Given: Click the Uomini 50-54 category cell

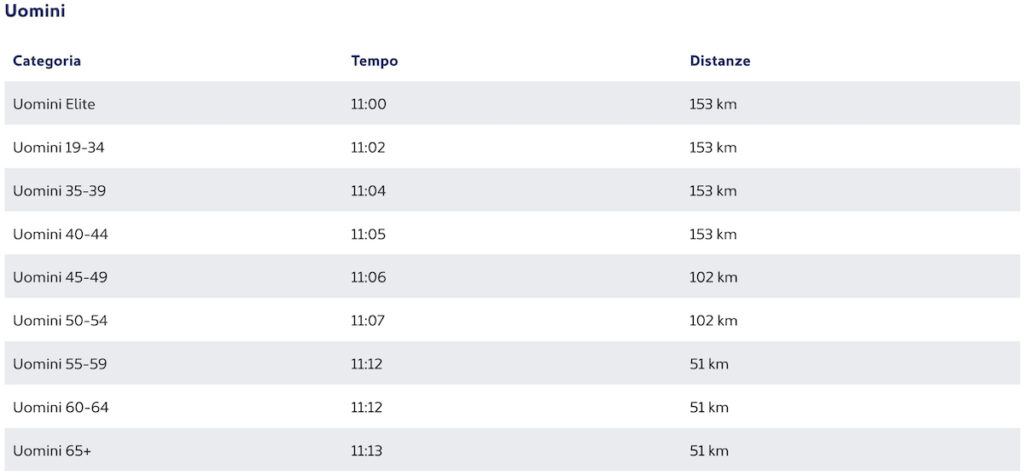Looking at the screenshot, I should click(59, 321).
